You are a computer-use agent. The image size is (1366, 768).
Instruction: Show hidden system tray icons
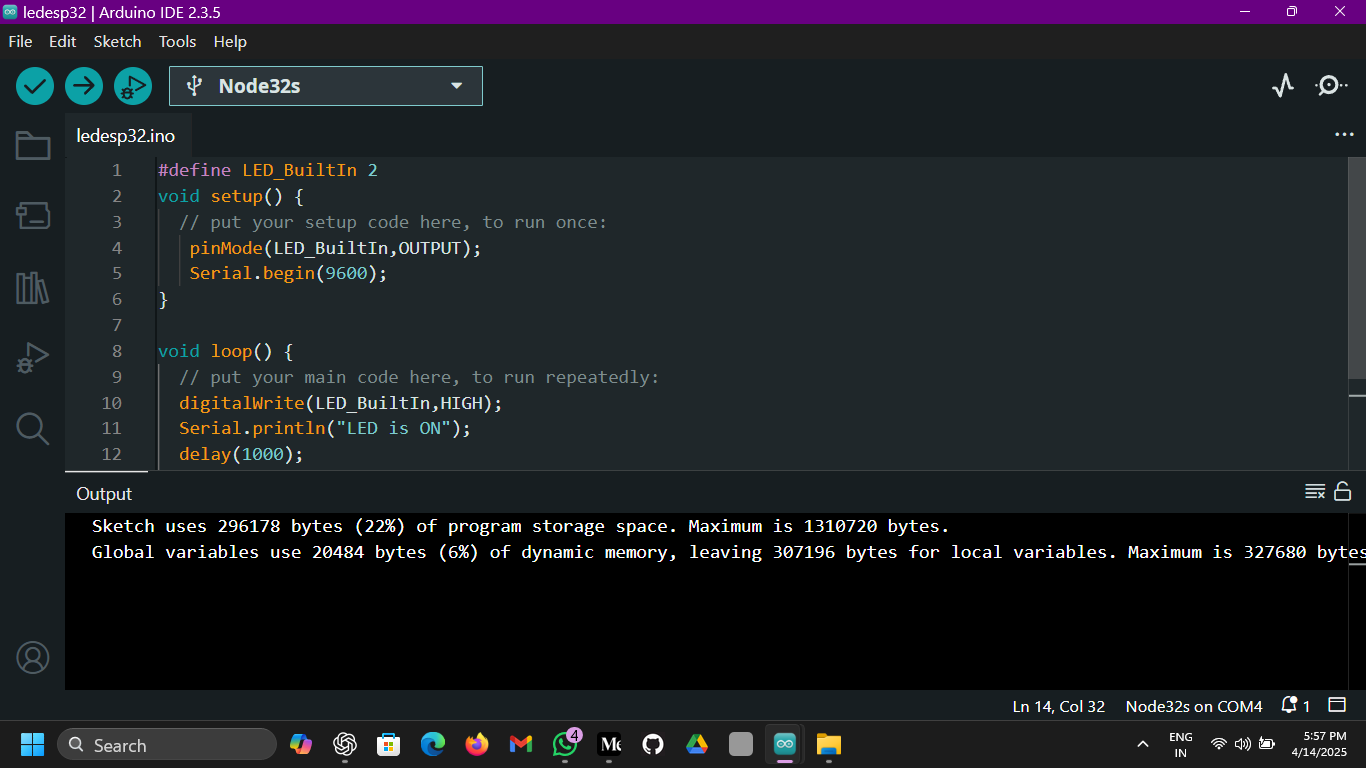pos(1143,744)
